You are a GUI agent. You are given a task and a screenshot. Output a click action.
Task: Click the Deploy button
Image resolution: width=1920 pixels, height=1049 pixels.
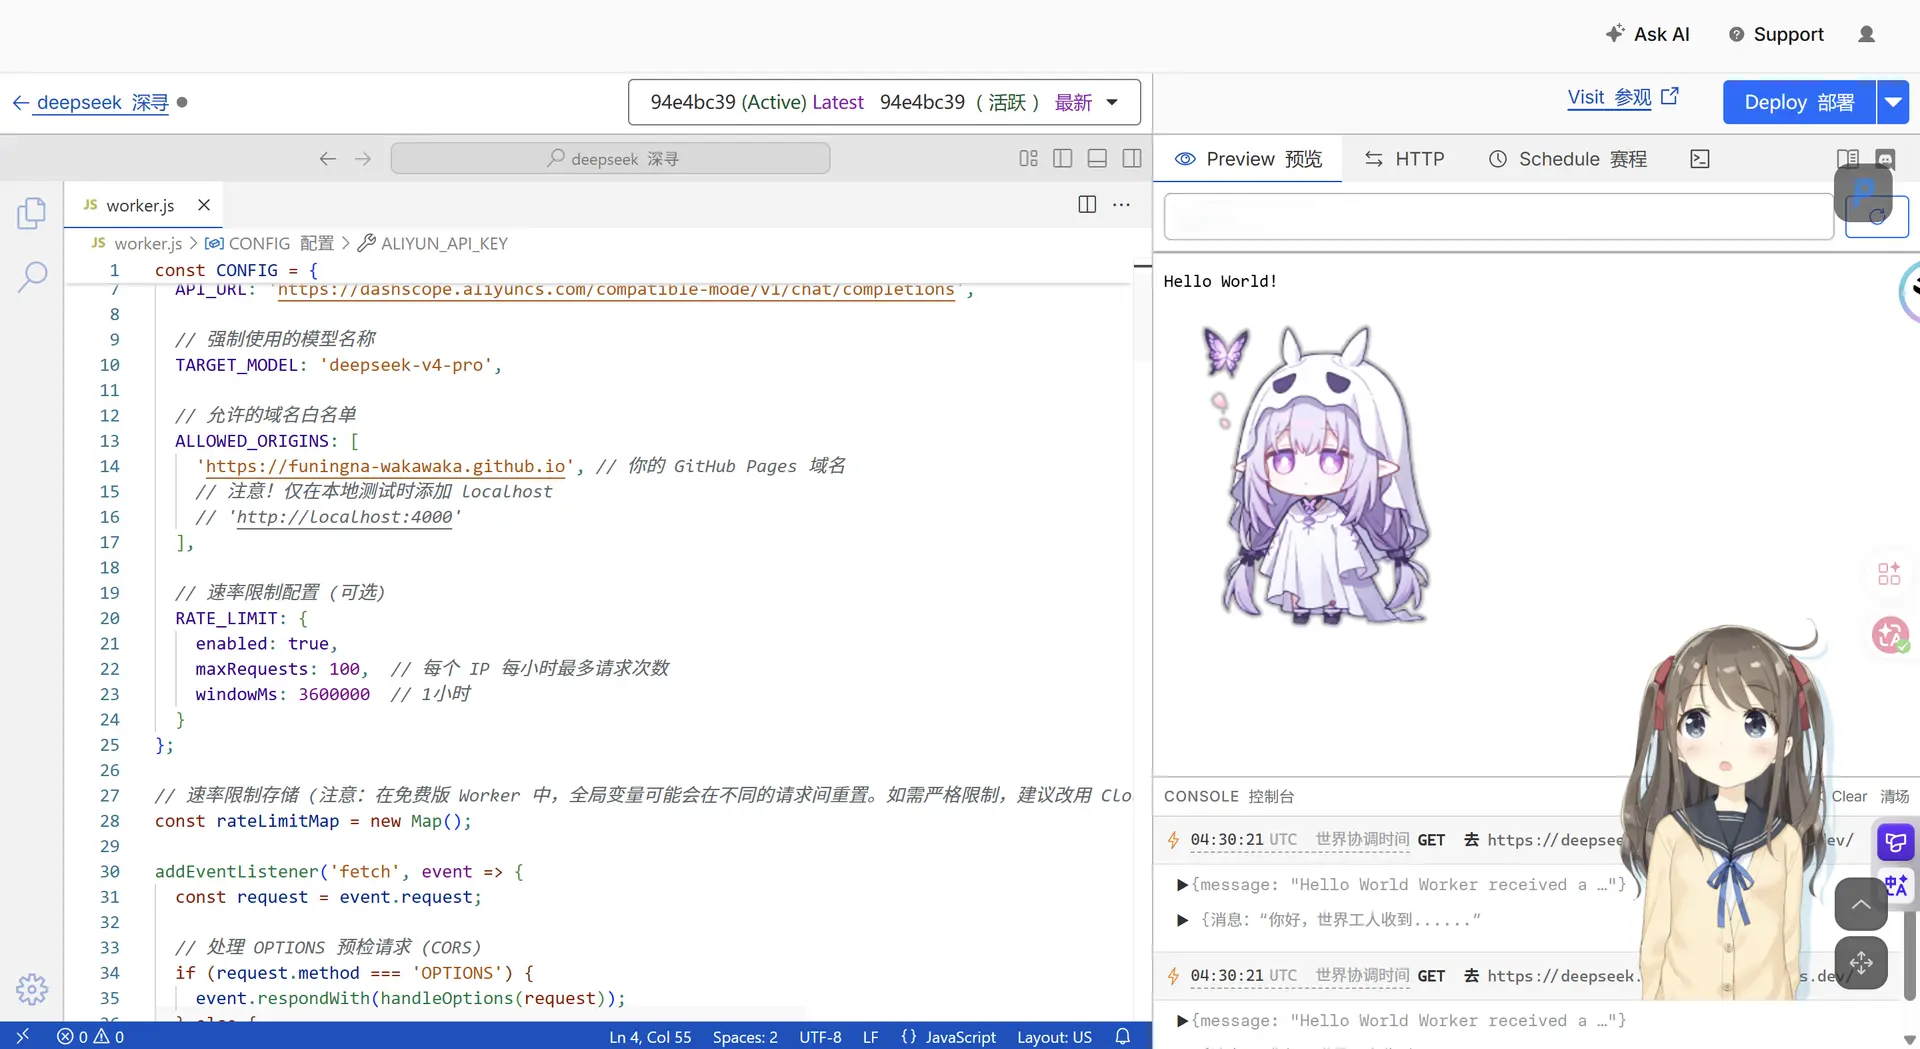(1799, 102)
